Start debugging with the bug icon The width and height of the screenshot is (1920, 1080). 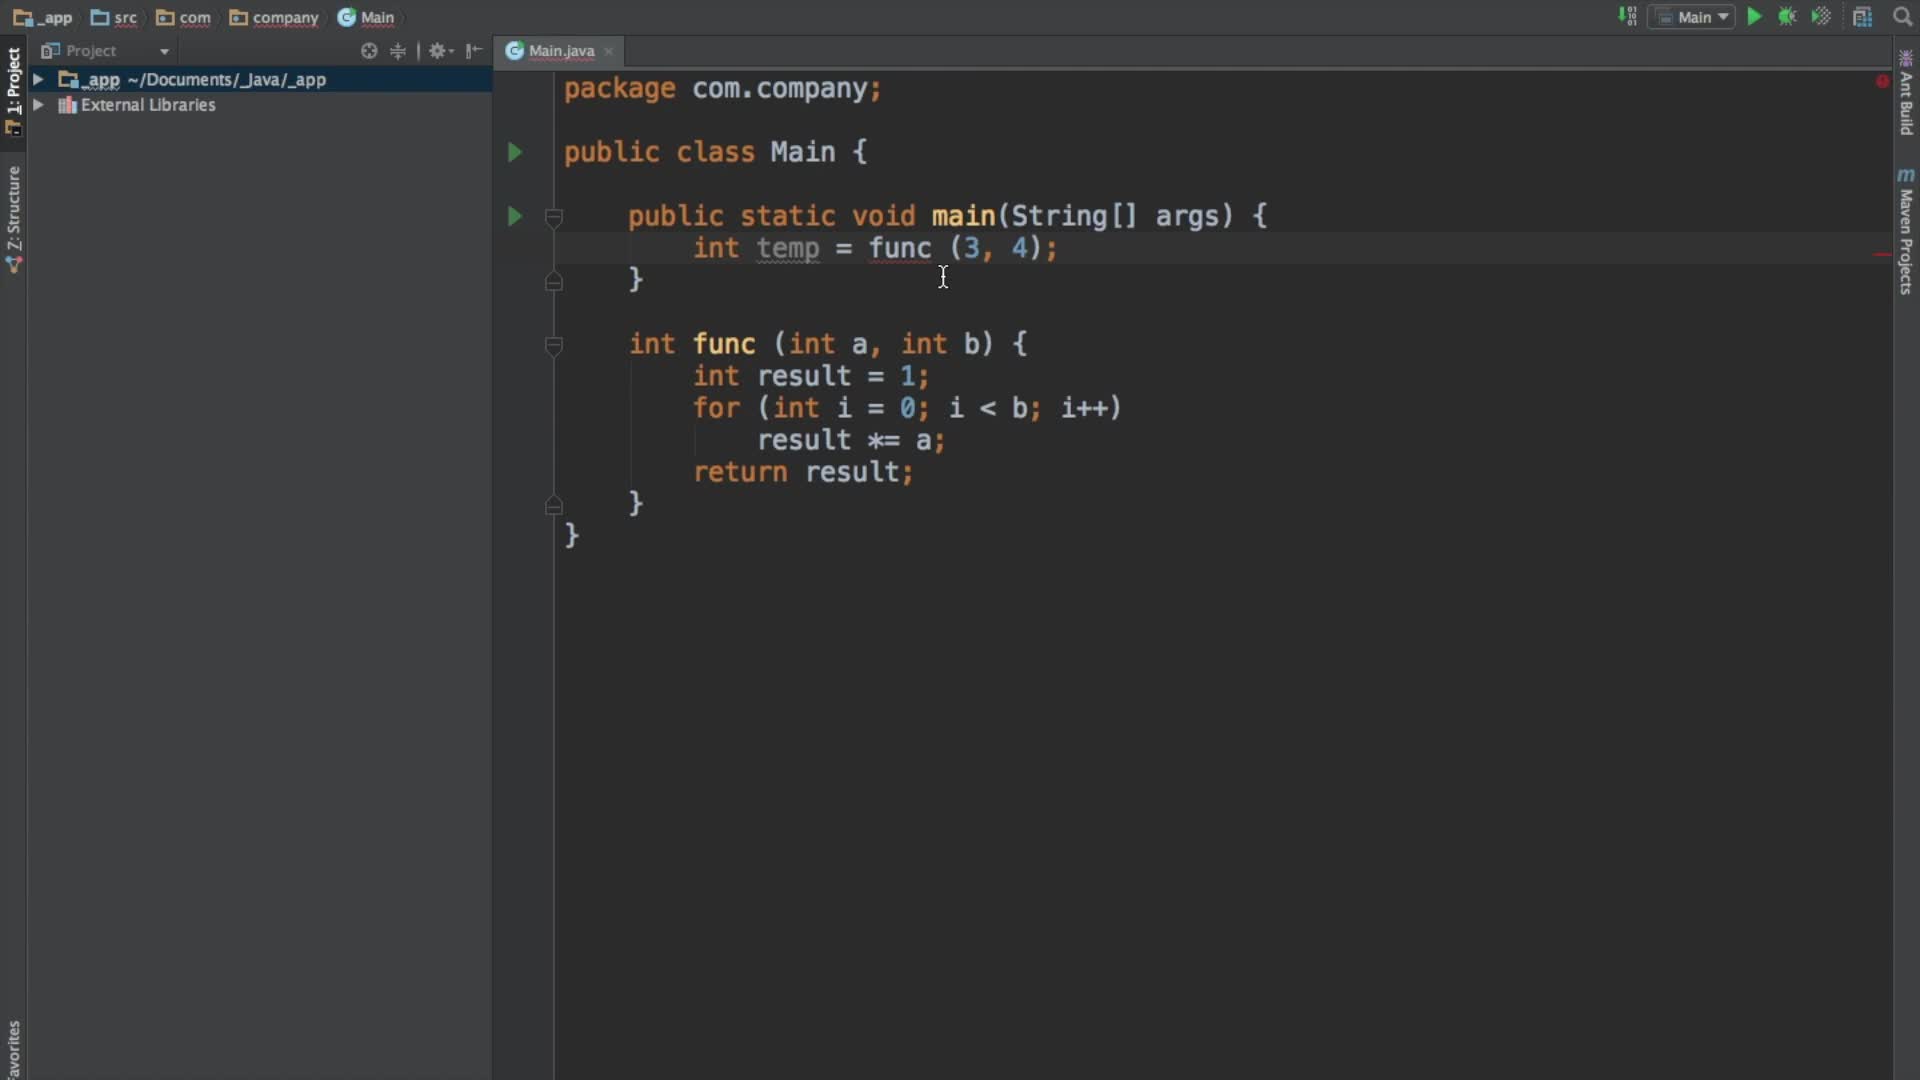coord(1787,17)
